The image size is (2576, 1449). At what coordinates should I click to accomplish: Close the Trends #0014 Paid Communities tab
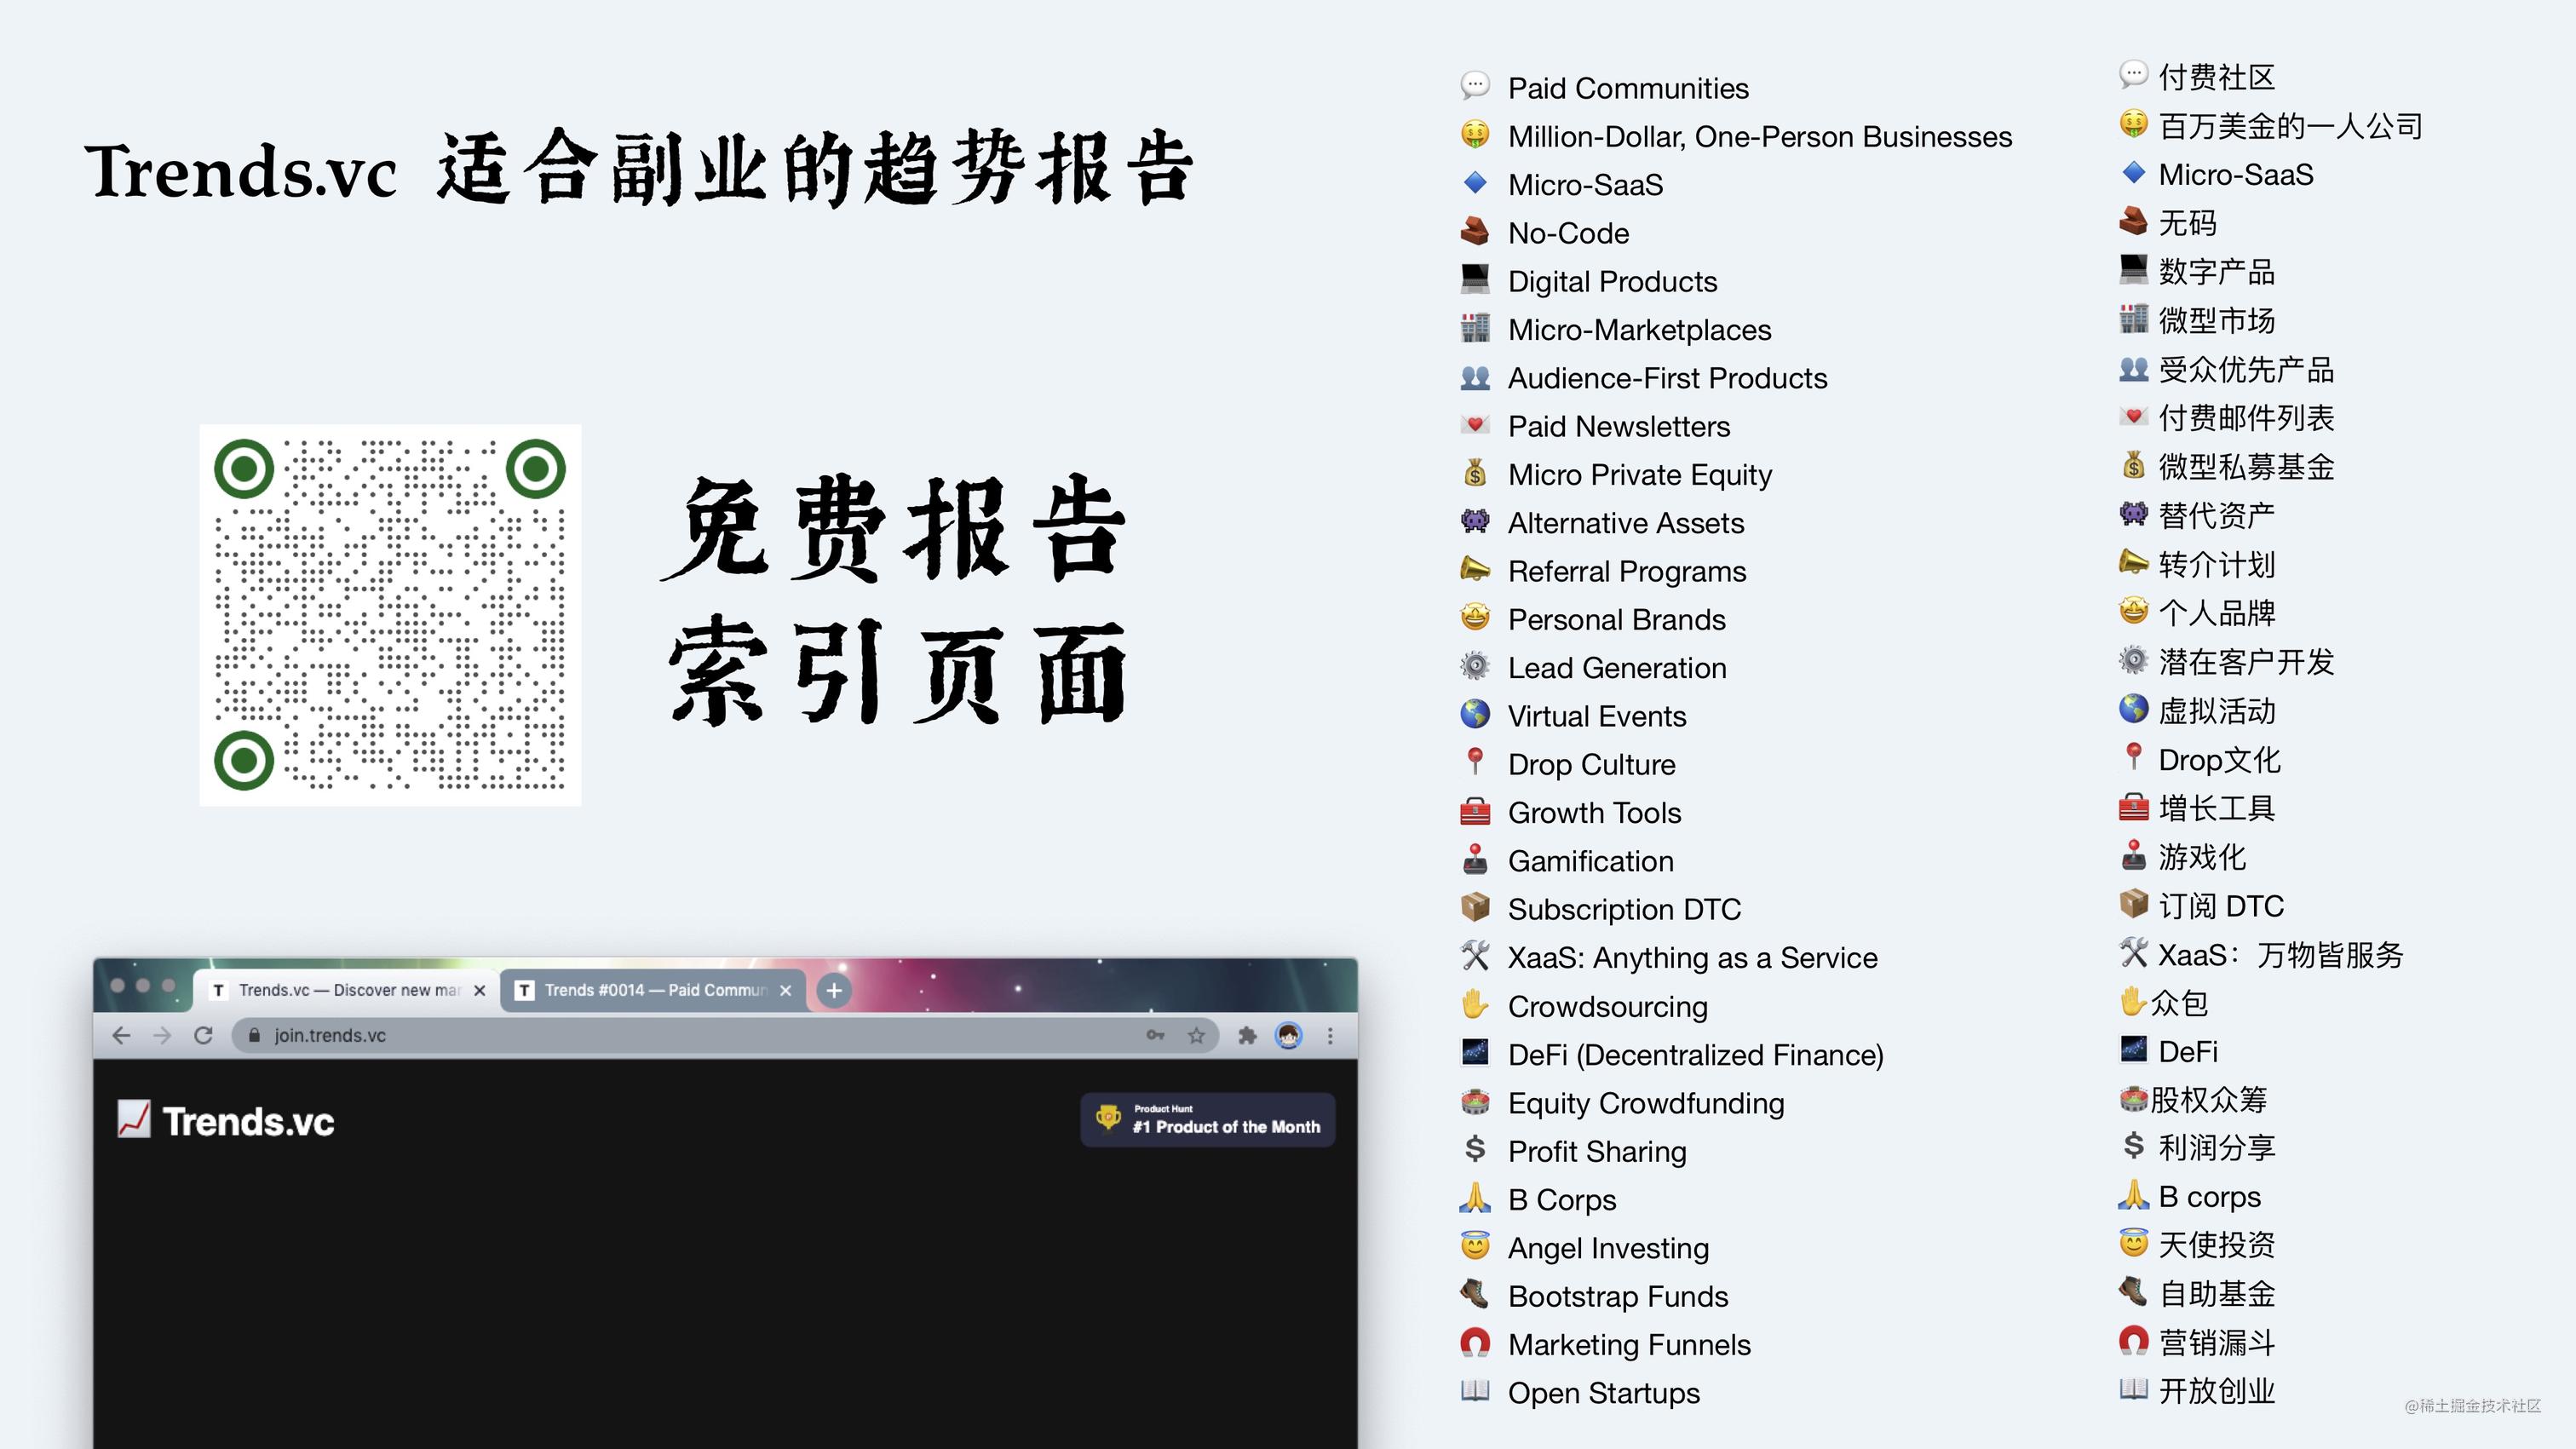pos(786,990)
